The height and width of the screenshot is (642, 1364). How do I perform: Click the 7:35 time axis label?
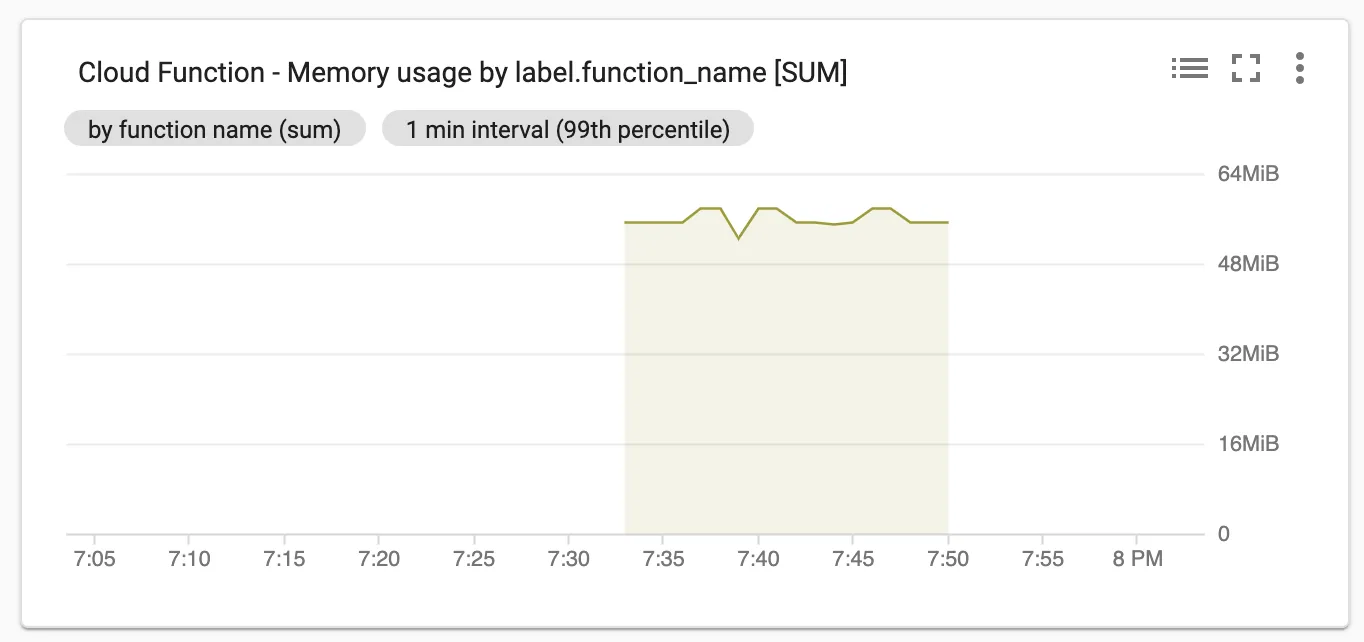click(663, 559)
